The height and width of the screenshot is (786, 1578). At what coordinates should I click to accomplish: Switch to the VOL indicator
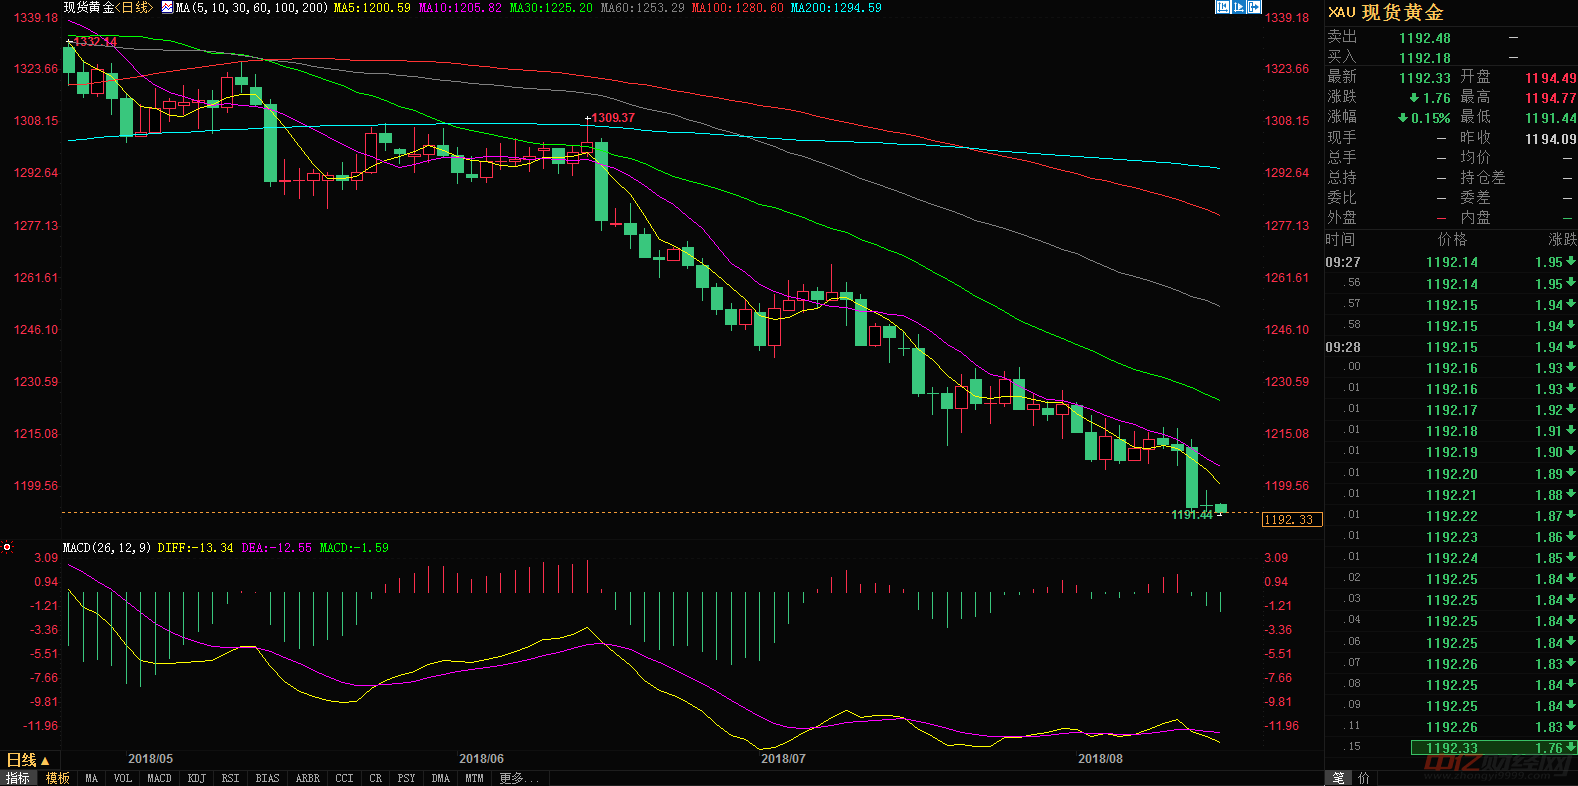[x=123, y=778]
